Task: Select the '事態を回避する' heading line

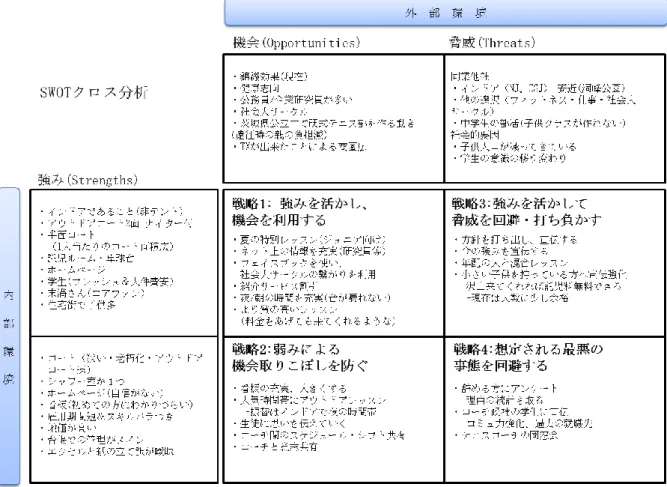Action: tap(500, 365)
